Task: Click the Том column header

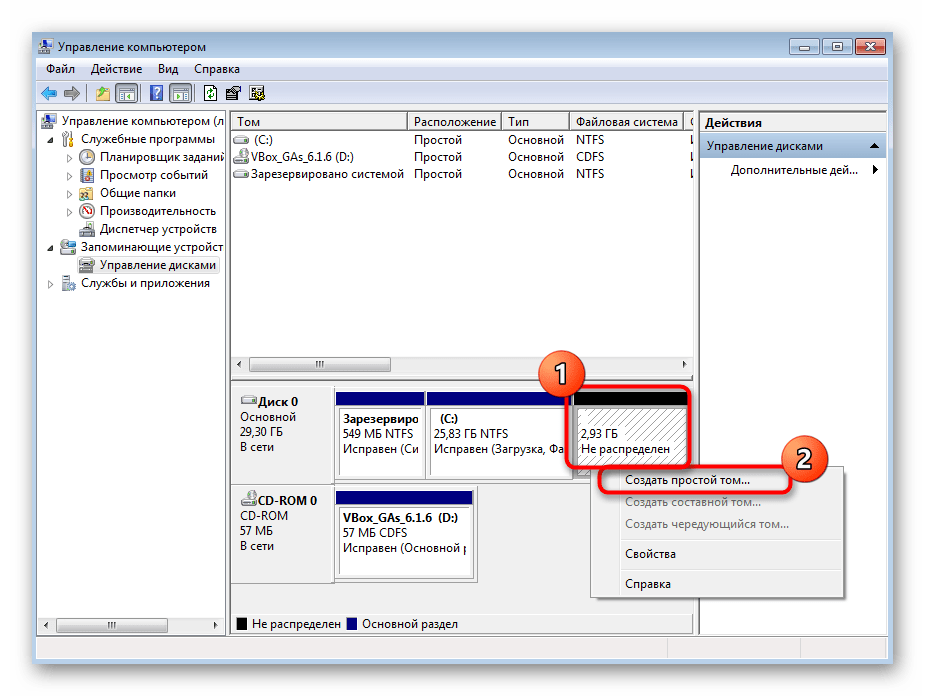Action: pyautogui.click(x=319, y=122)
